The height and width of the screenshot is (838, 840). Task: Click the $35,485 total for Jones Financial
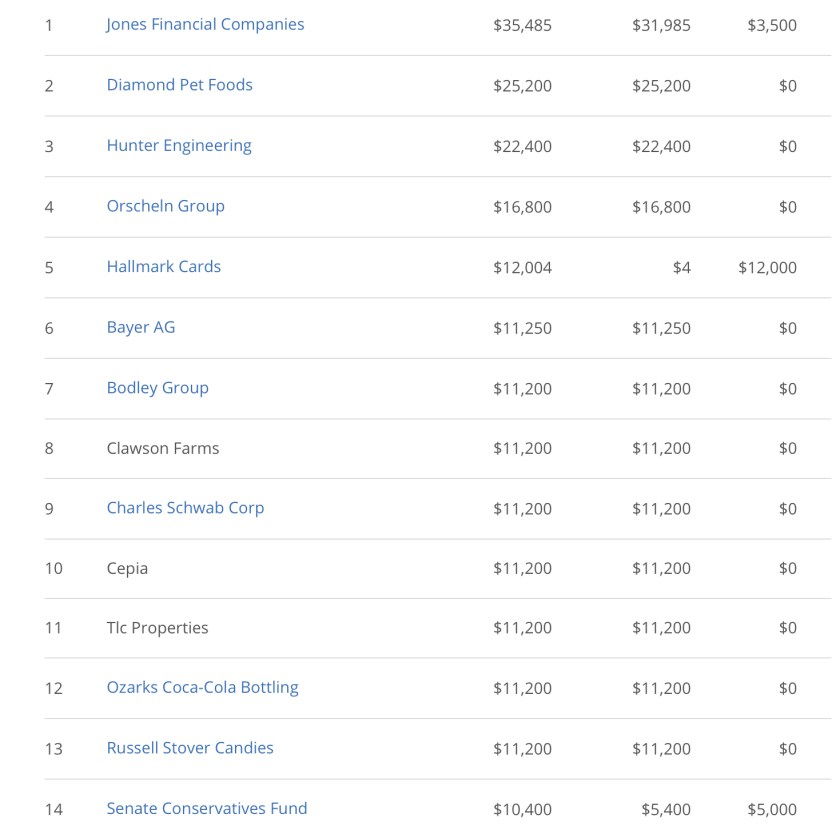[x=522, y=25]
